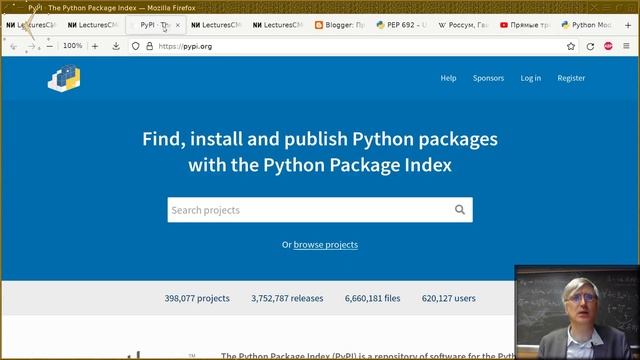640x360 pixels.
Task: Click the 3,752,787 releases statistic
Action: click(287, 298)
